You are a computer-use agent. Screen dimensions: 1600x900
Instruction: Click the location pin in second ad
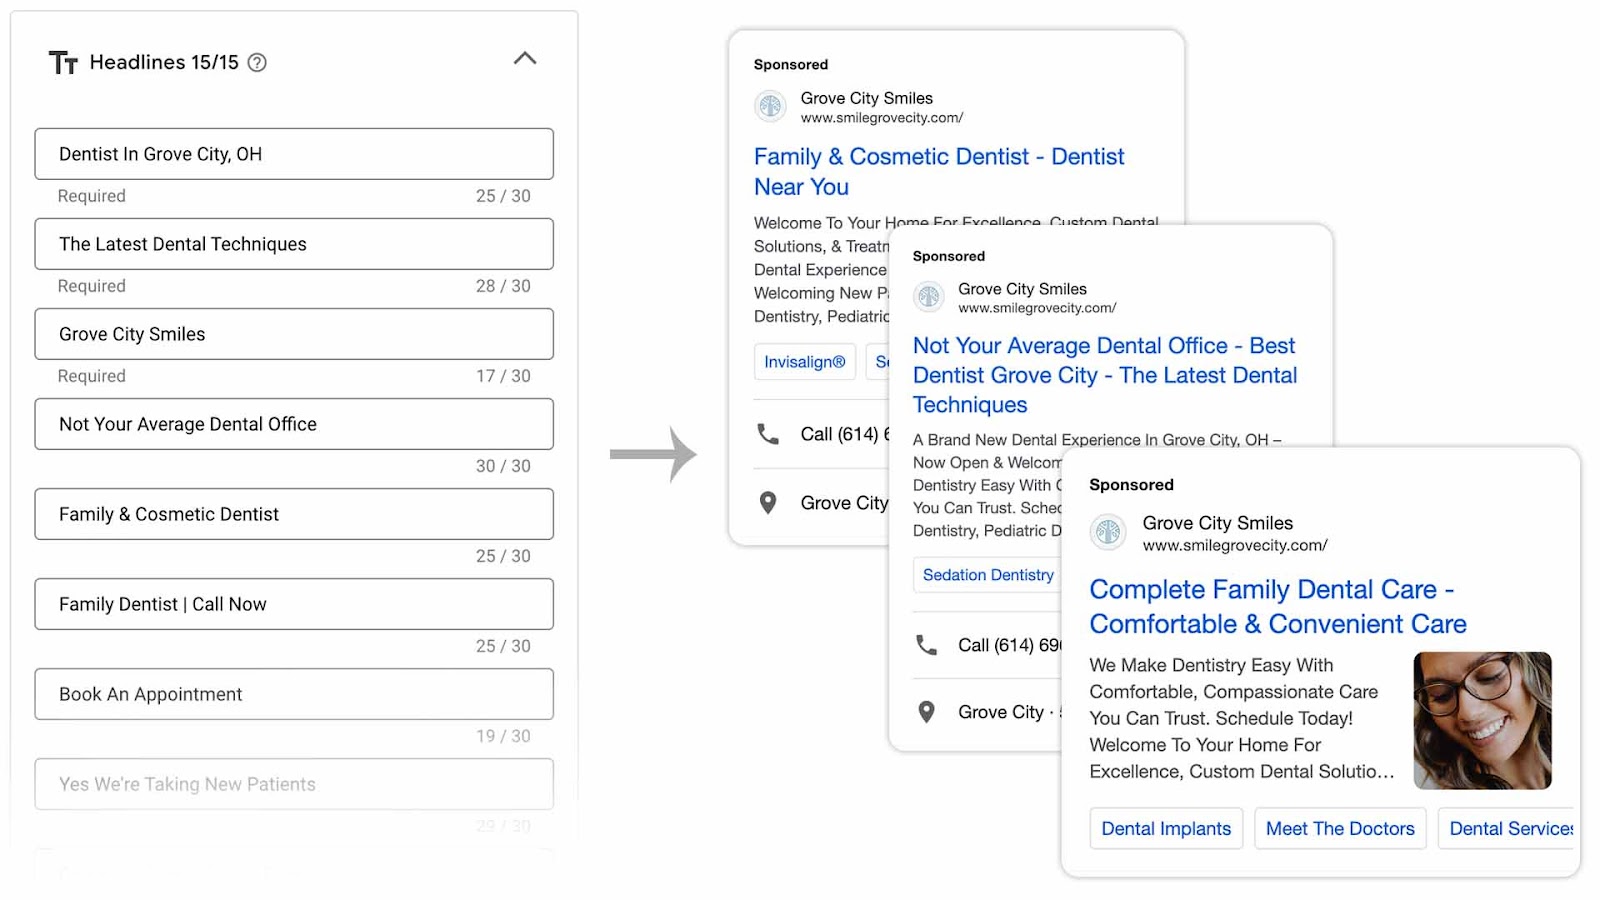tap(927, 712)
